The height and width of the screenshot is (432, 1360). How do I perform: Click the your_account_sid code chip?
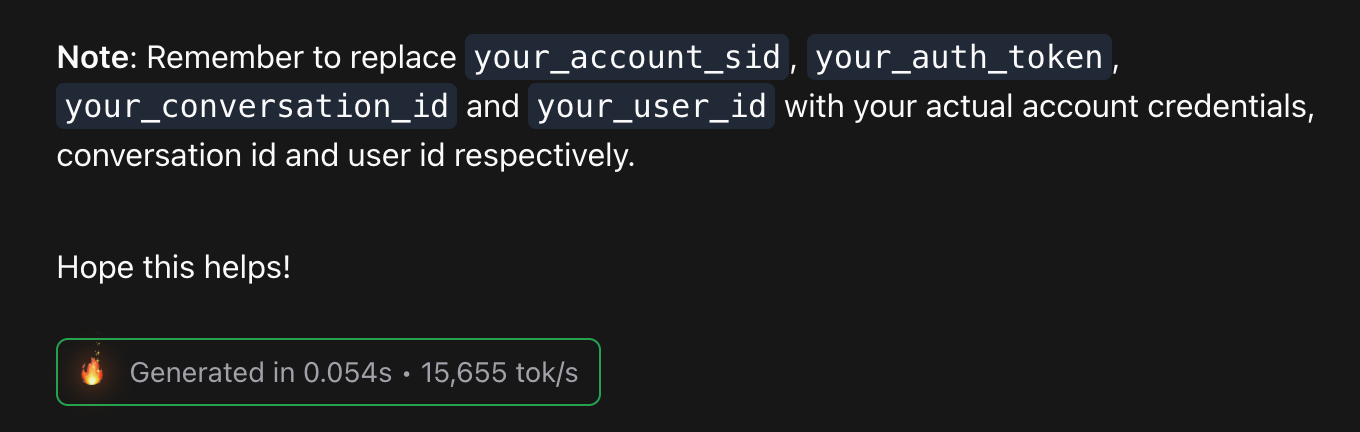(627, 58)
